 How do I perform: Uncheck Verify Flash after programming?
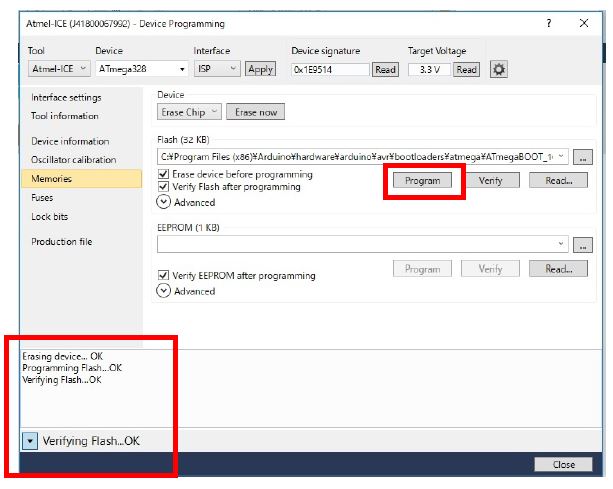click(164, 186)
